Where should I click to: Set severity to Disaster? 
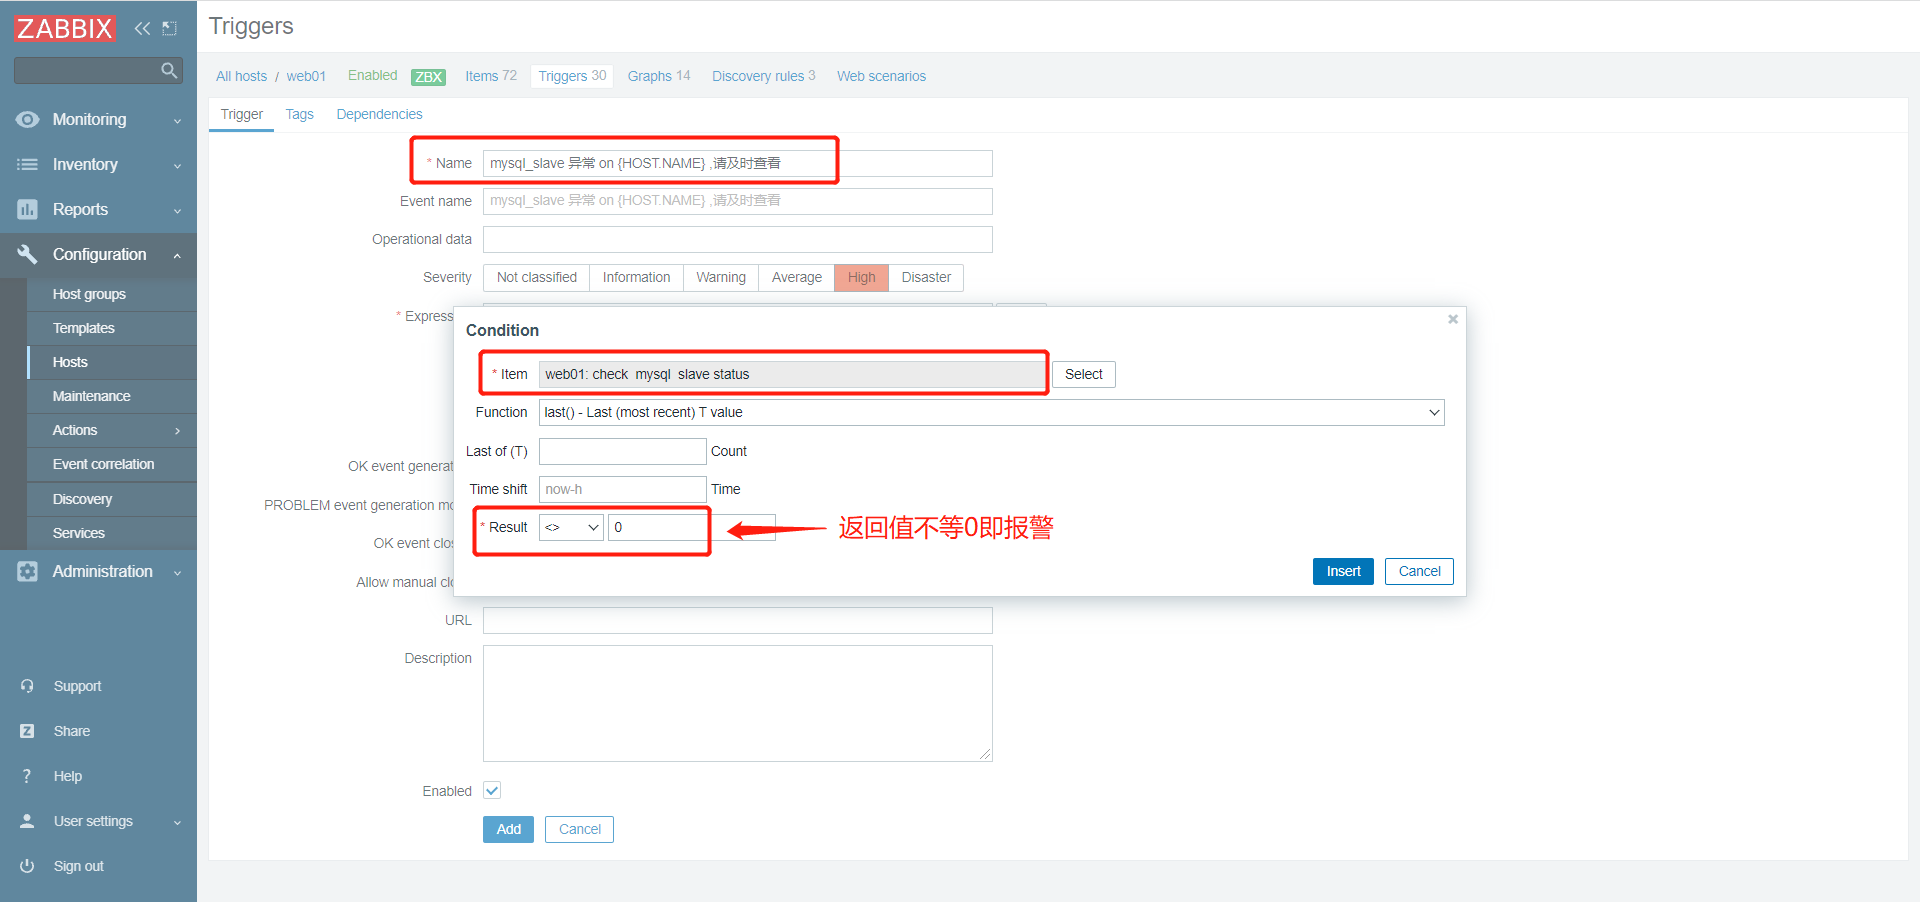pos(926,277)
